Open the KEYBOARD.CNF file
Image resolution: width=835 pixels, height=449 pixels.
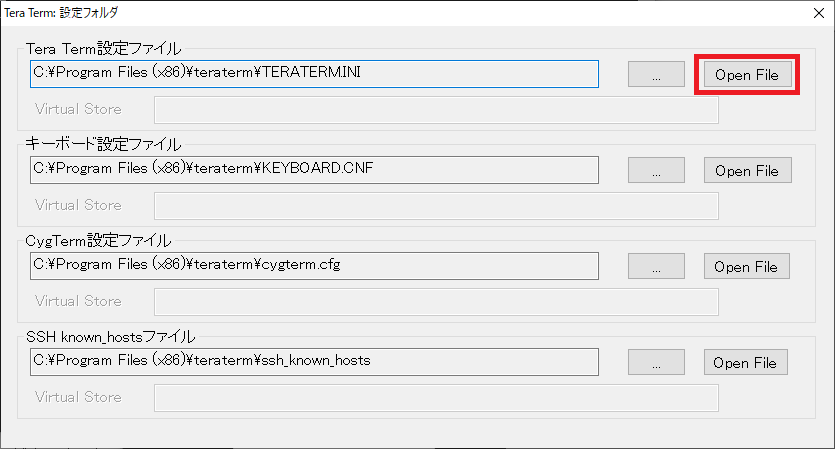746,171
